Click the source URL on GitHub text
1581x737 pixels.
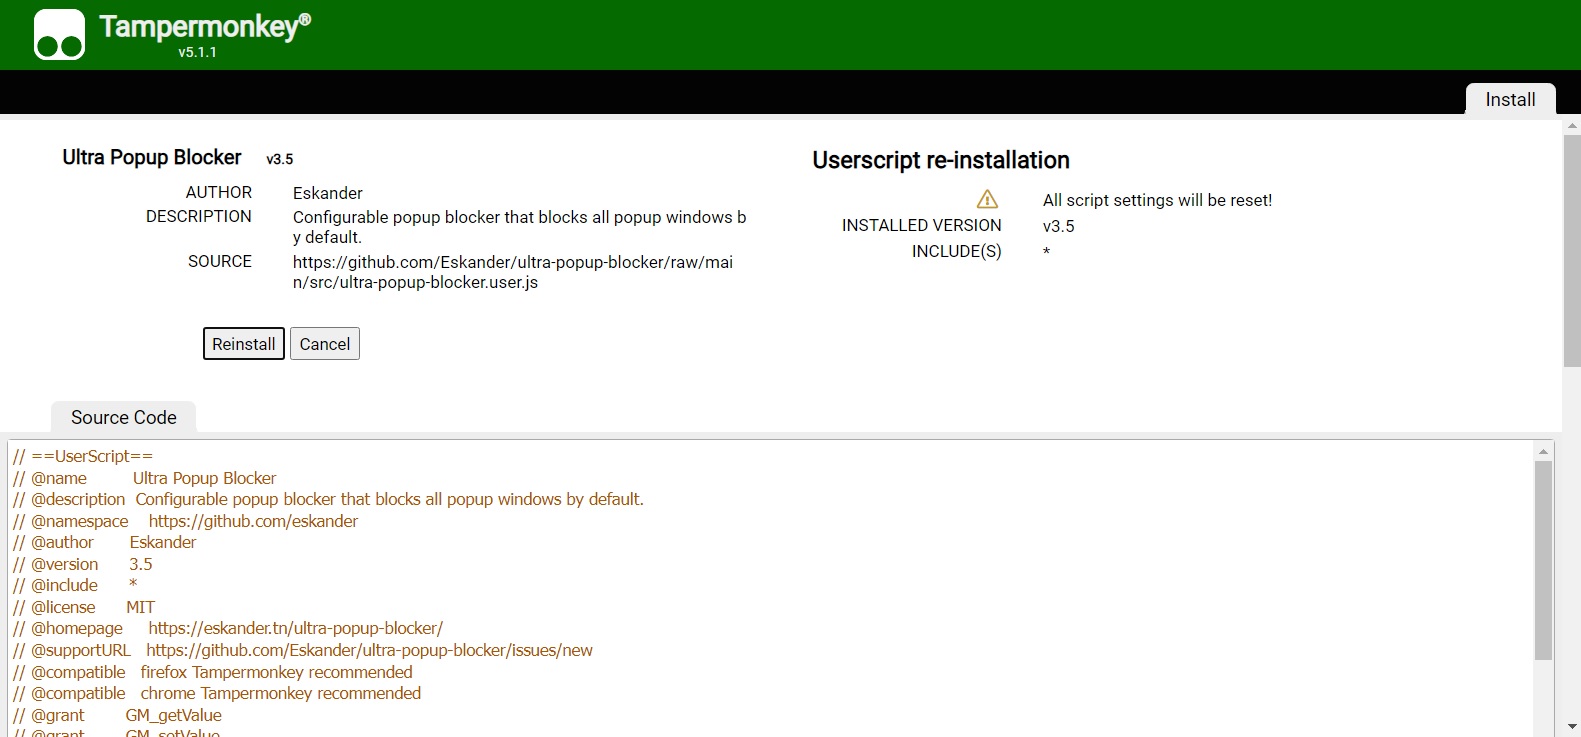pyautogui.click(x=513, y=272)
